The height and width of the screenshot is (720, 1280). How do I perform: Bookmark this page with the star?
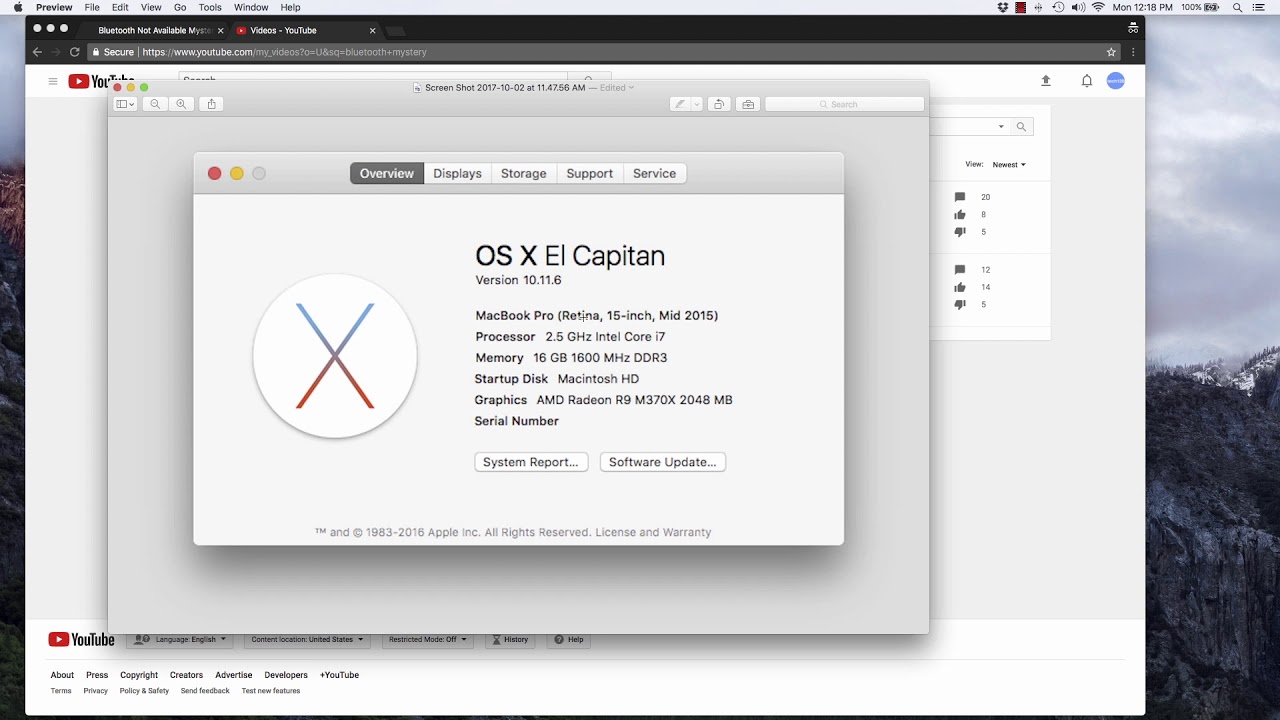pyautogui.click(x=1111, y=52)
